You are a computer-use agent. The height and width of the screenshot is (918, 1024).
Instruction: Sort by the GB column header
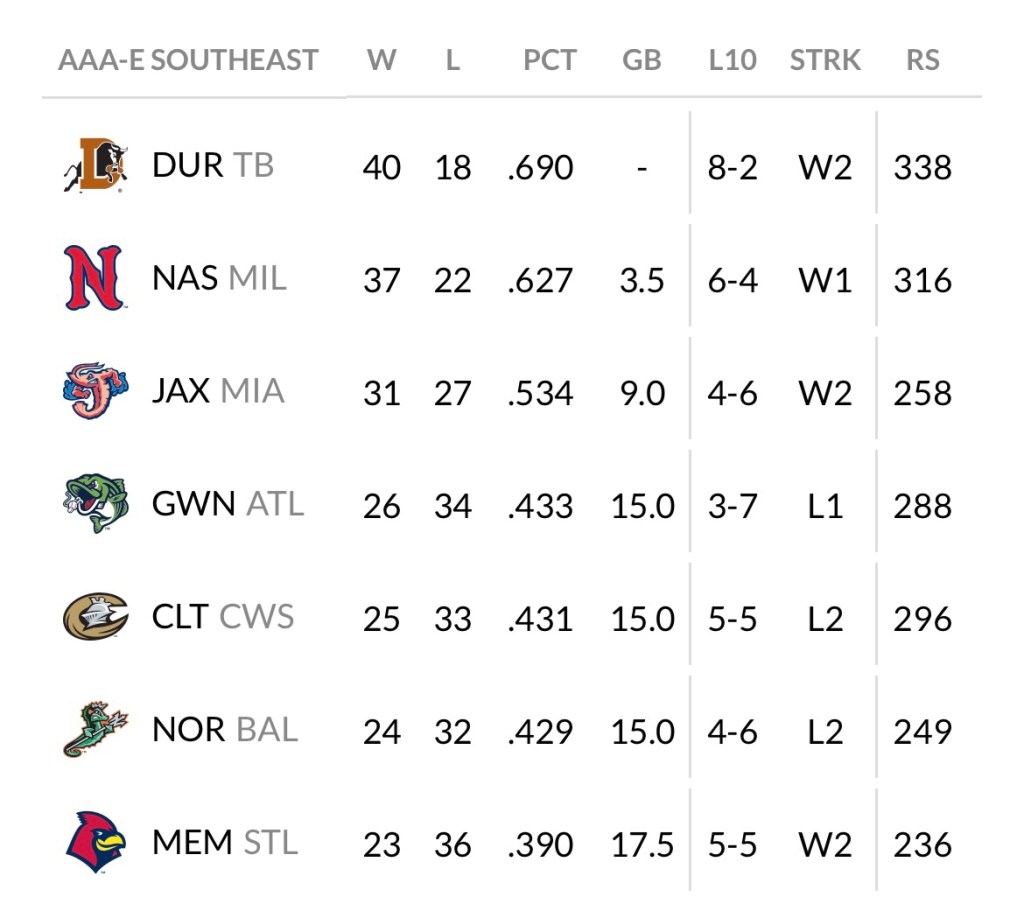pos(641,60)
